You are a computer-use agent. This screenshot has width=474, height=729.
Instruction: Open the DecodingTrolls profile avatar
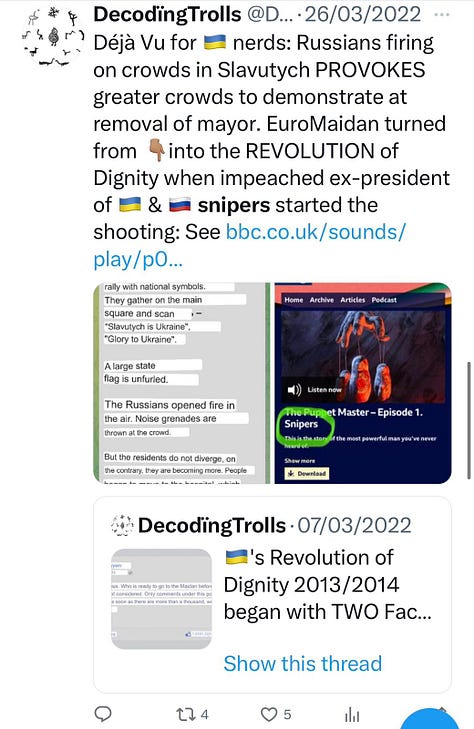coord(53,37)
